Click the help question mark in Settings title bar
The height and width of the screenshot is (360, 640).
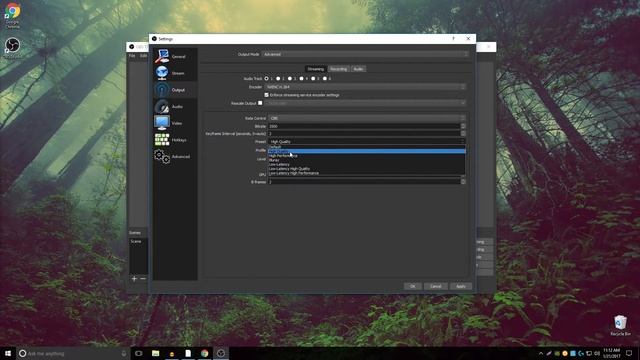click(x=453, y=39)
